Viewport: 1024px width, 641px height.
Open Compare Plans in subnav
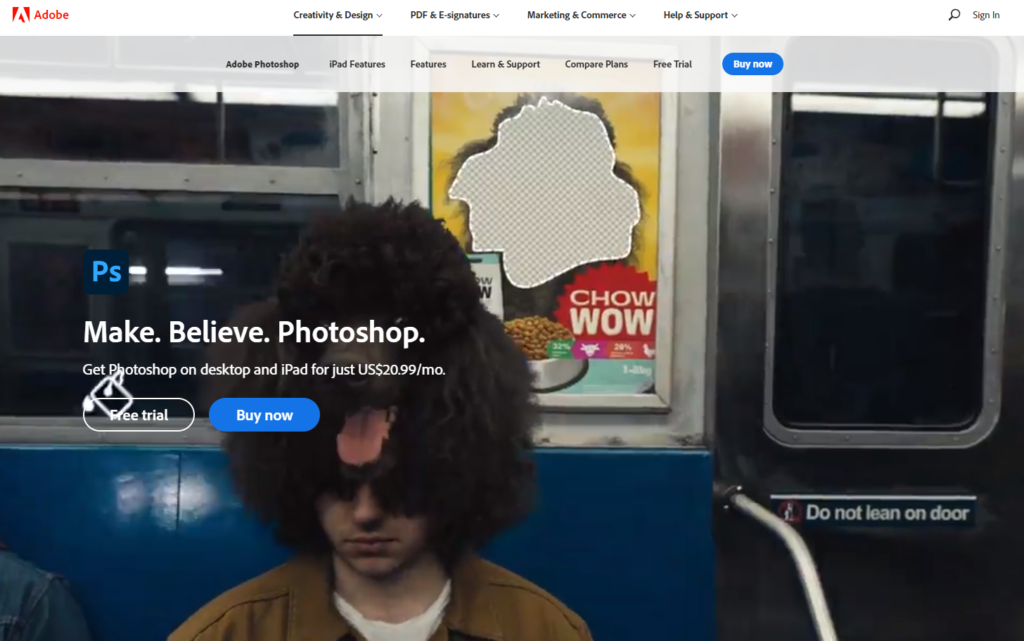596,64
